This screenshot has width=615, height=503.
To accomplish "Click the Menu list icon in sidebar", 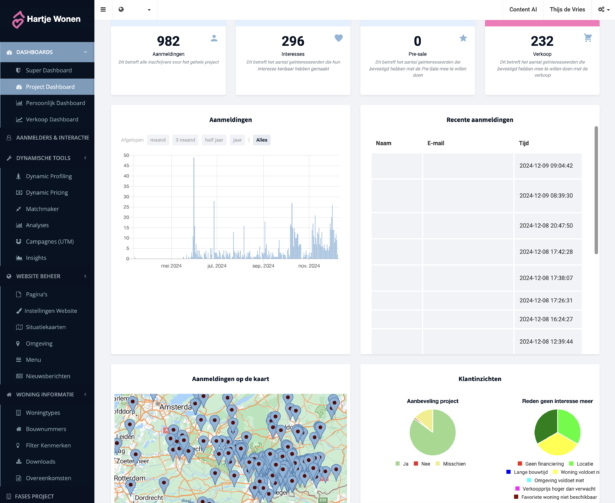I will coord(18,360).
